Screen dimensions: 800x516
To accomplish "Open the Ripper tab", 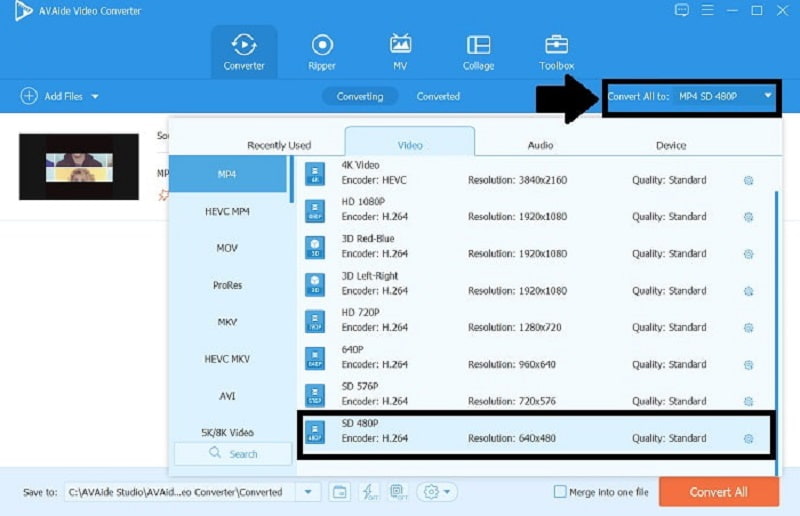I will tap(322, 52).
